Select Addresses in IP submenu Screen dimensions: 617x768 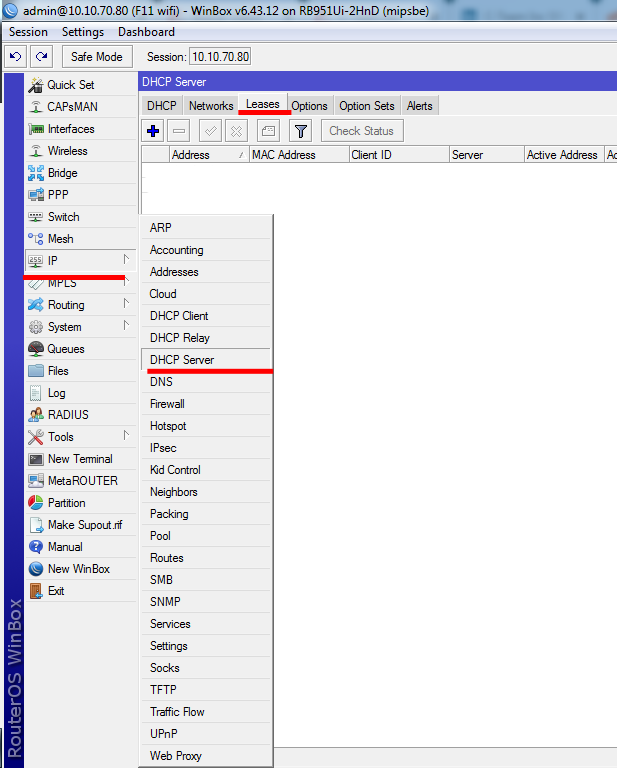[x=206, y=272]
